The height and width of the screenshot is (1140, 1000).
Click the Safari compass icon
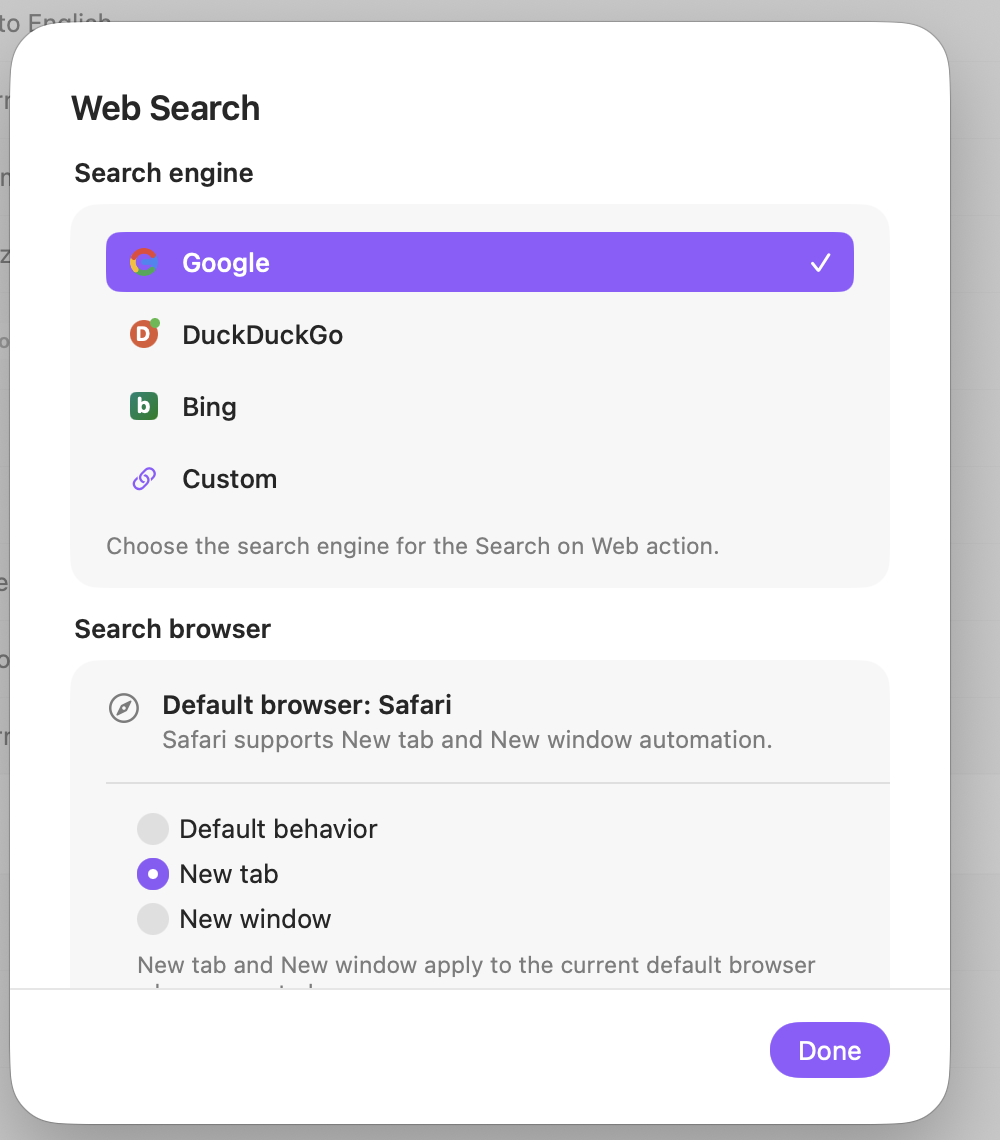coord(124,707)
